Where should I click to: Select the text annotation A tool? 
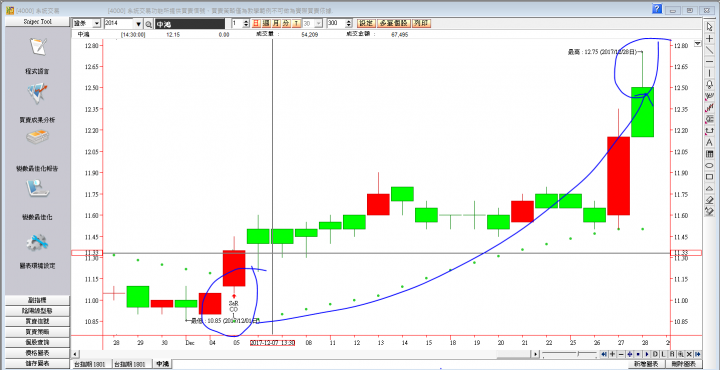[x=709, y=142]
